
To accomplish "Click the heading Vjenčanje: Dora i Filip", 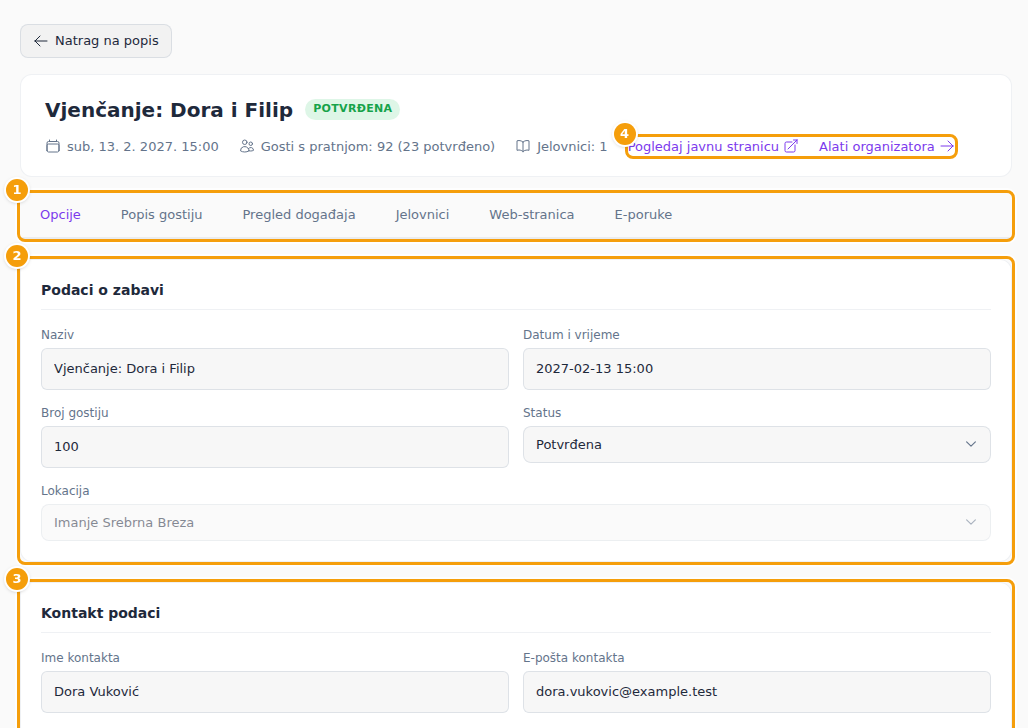I will pos(169,110).
